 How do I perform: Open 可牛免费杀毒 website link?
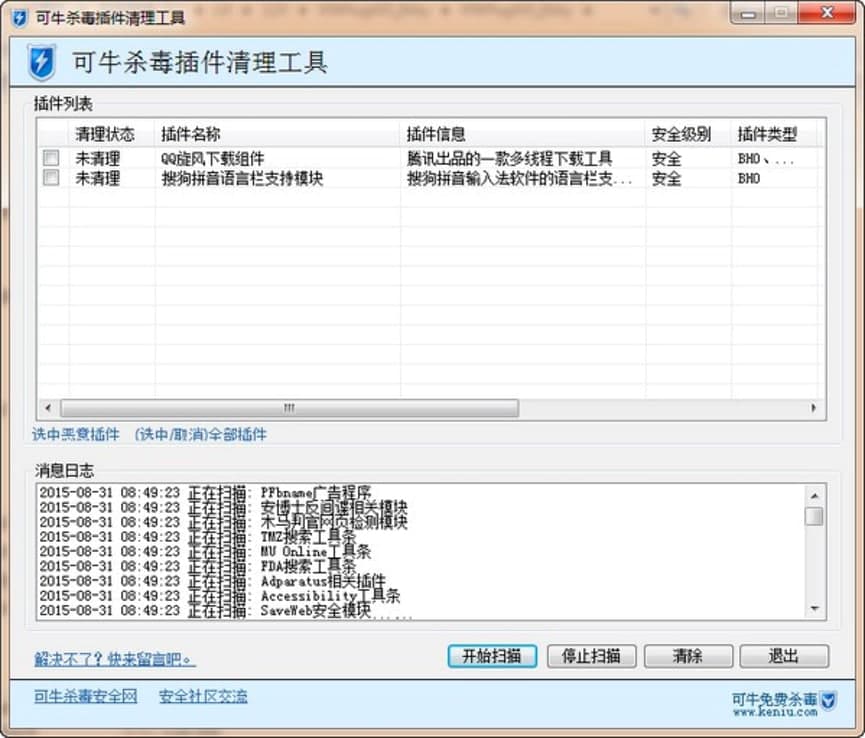coord(775,704)
